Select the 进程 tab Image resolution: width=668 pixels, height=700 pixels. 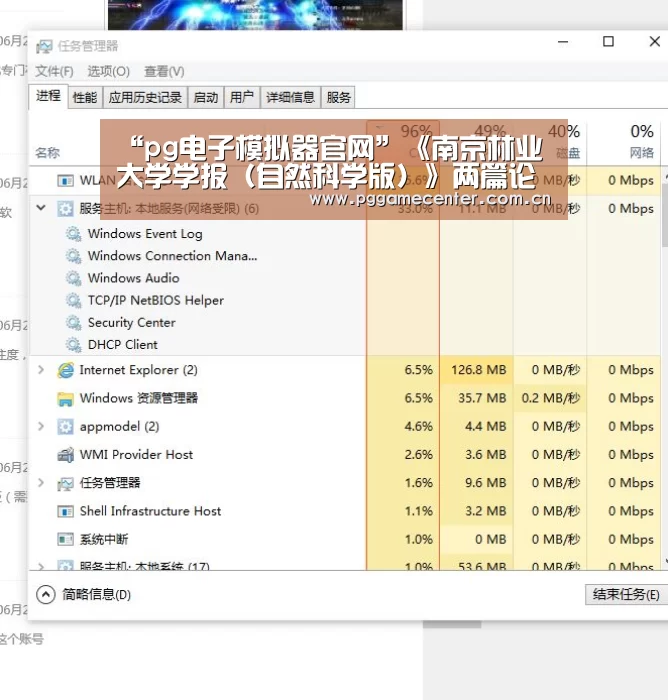pos(48,96)
